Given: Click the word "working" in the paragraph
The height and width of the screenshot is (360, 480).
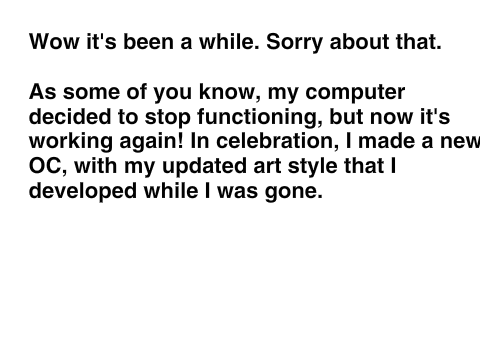Looking at the screenshot, I should tap(71, 143).
